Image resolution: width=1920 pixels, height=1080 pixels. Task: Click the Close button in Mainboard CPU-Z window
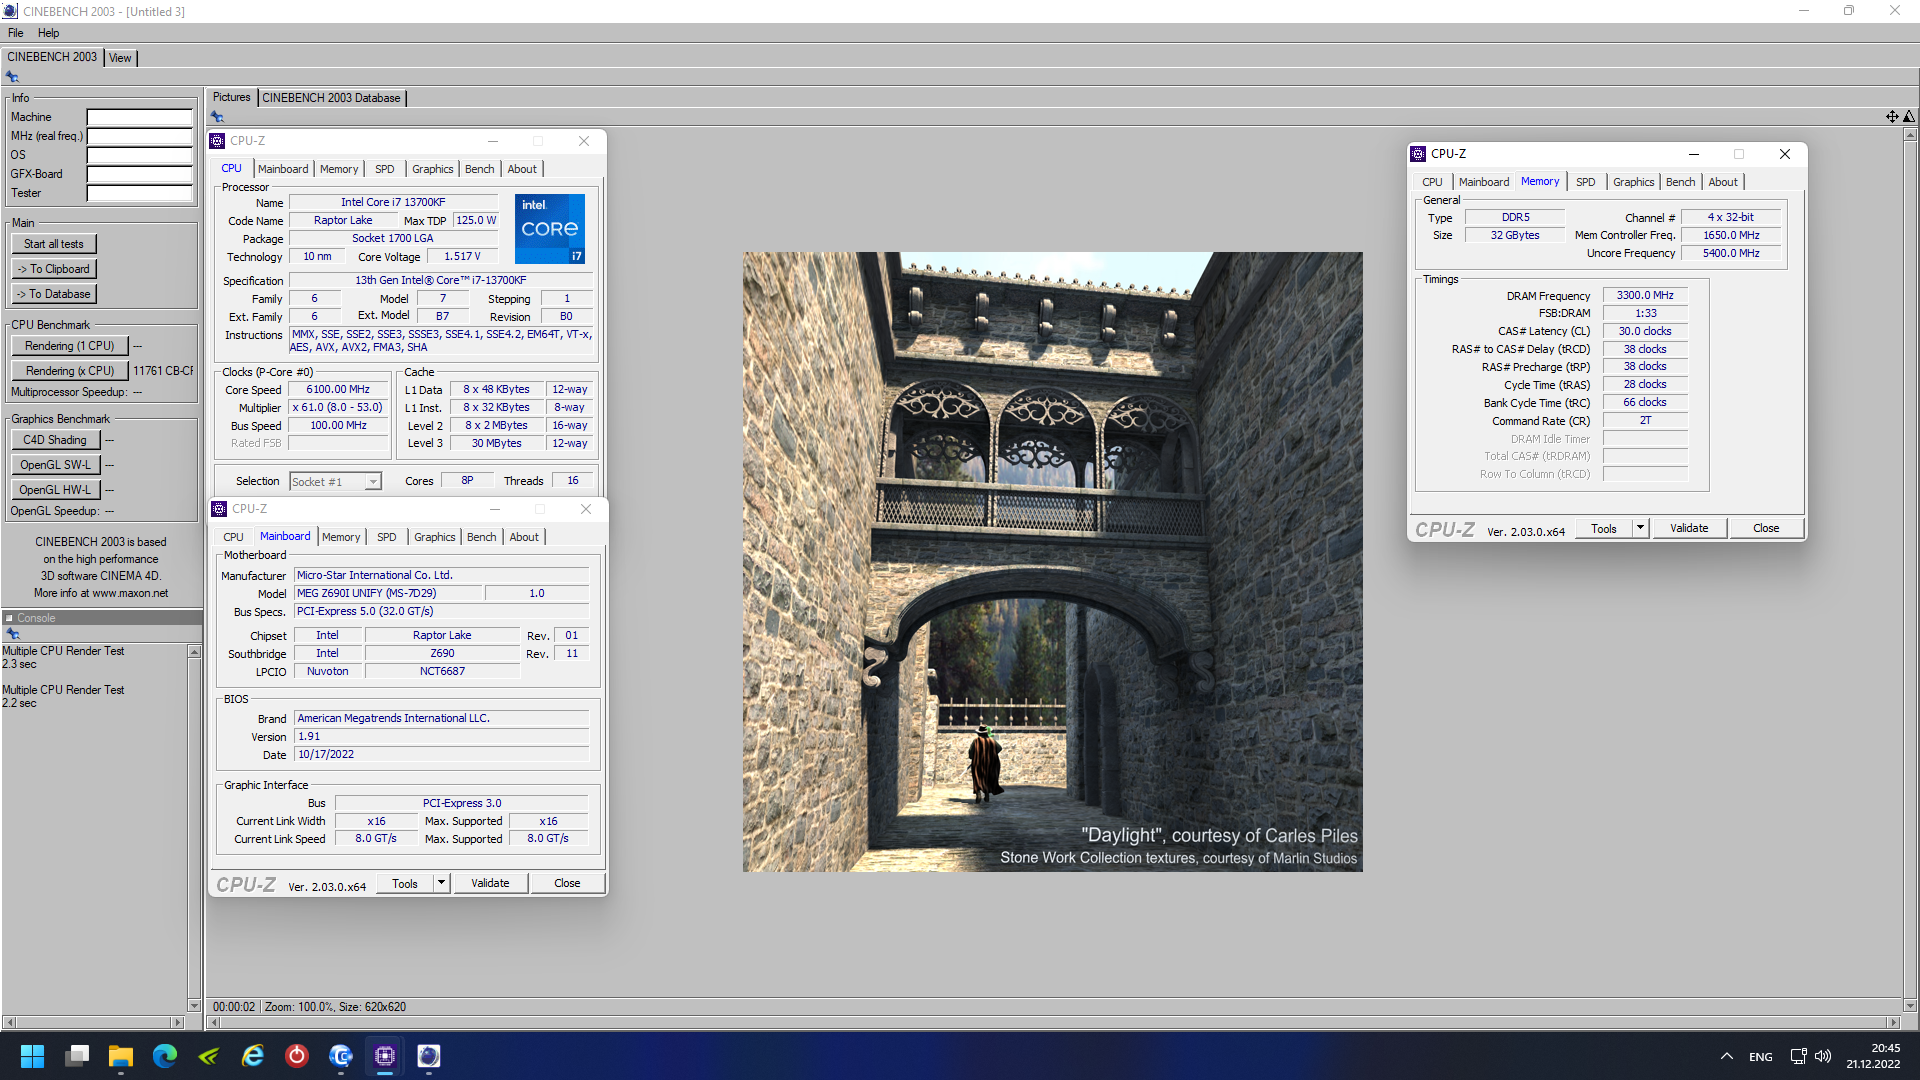(567, 883)
